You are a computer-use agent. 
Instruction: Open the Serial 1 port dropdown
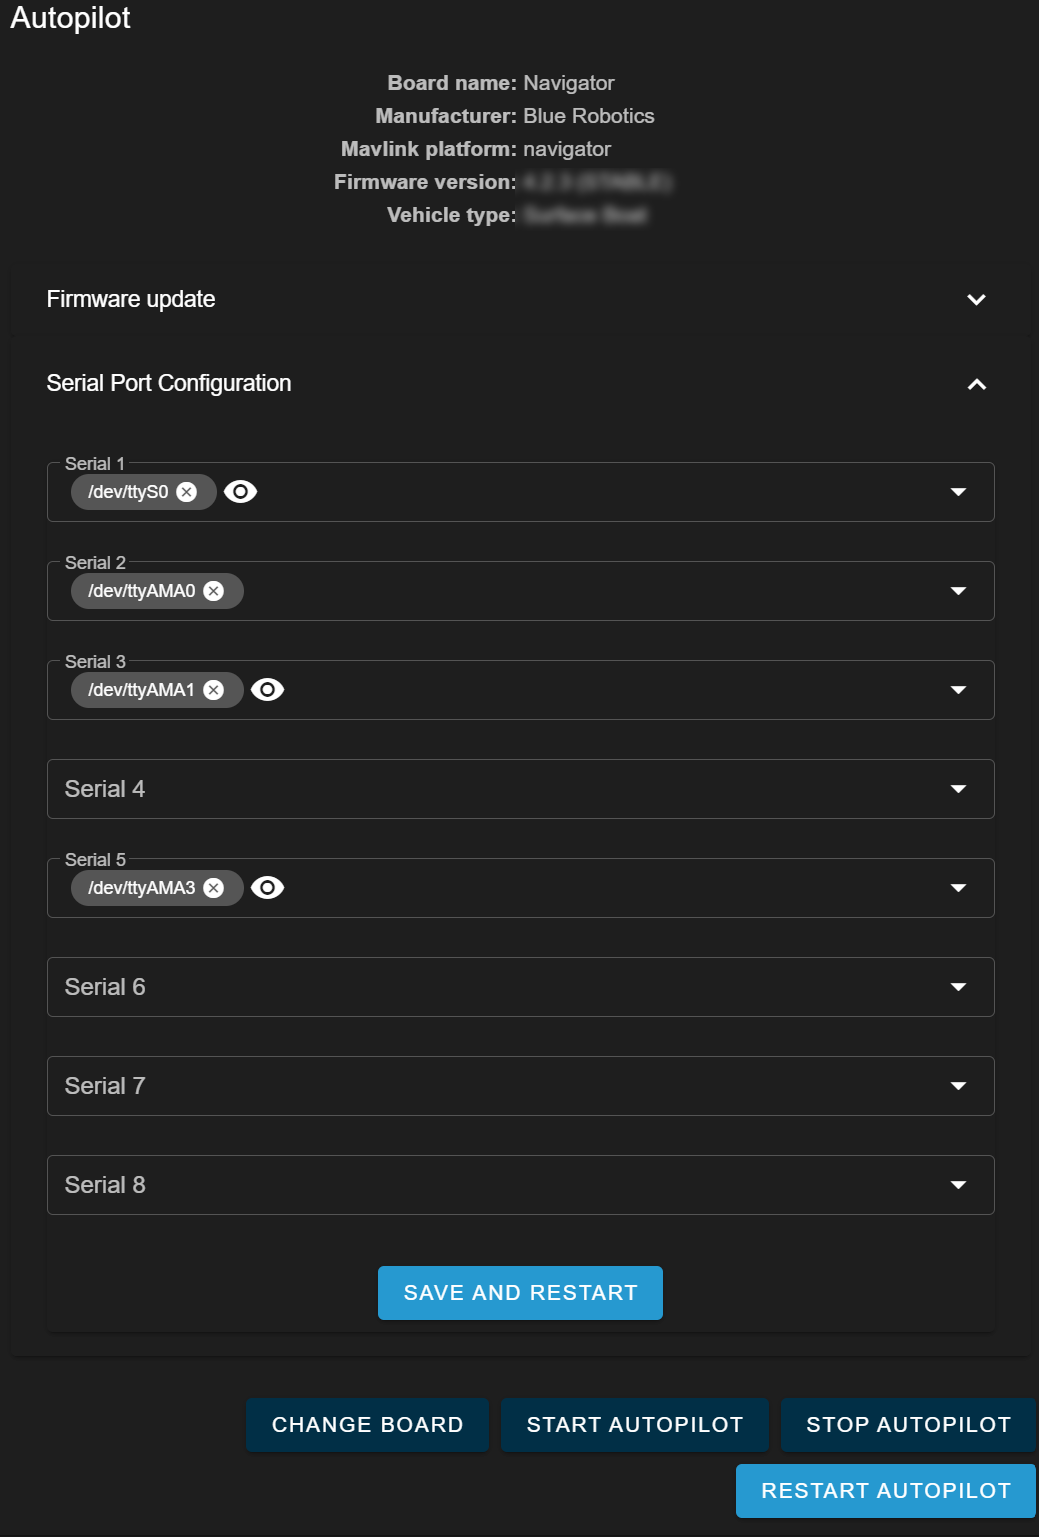tap(958, 491)
